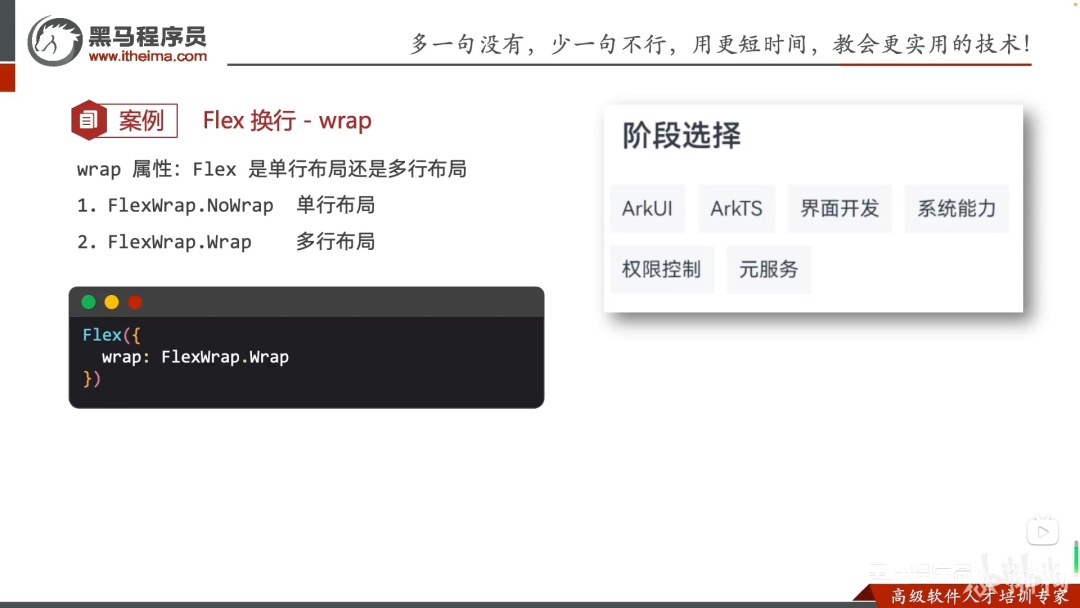
Task: Click the red hexagon document icon
Action: click(x=88, y=120)
